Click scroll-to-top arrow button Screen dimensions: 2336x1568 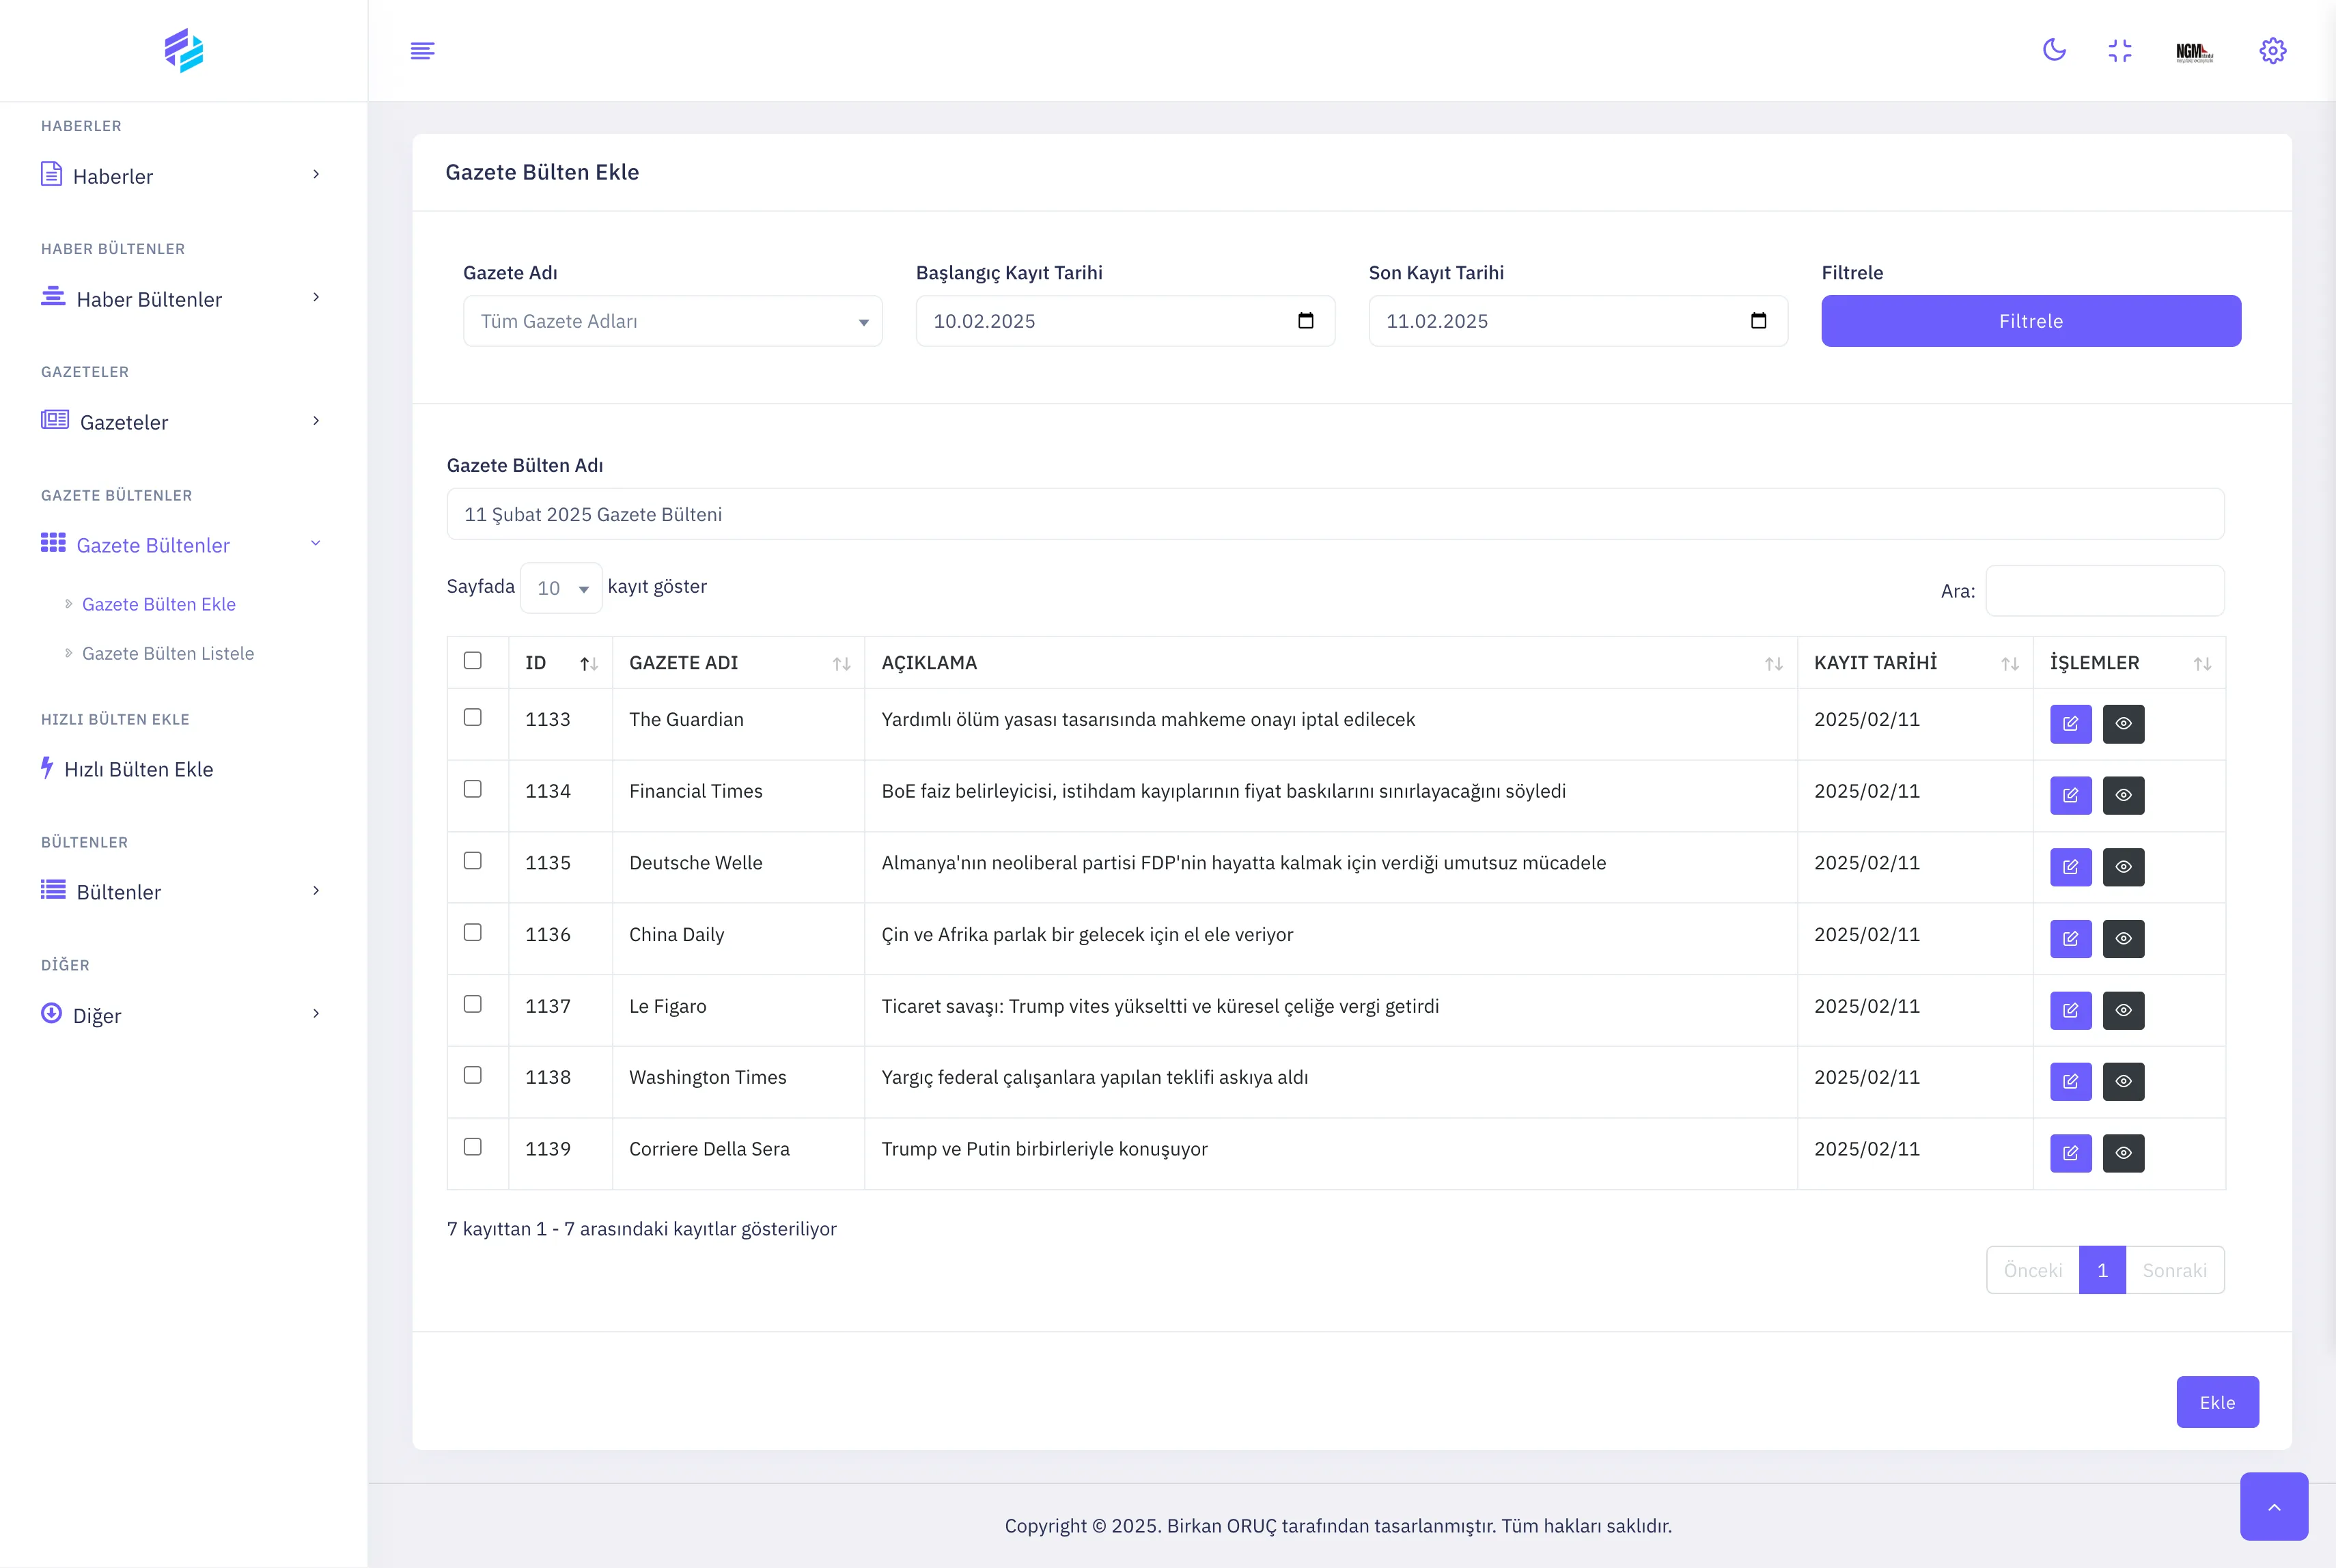click(x=2273, y=1506)
